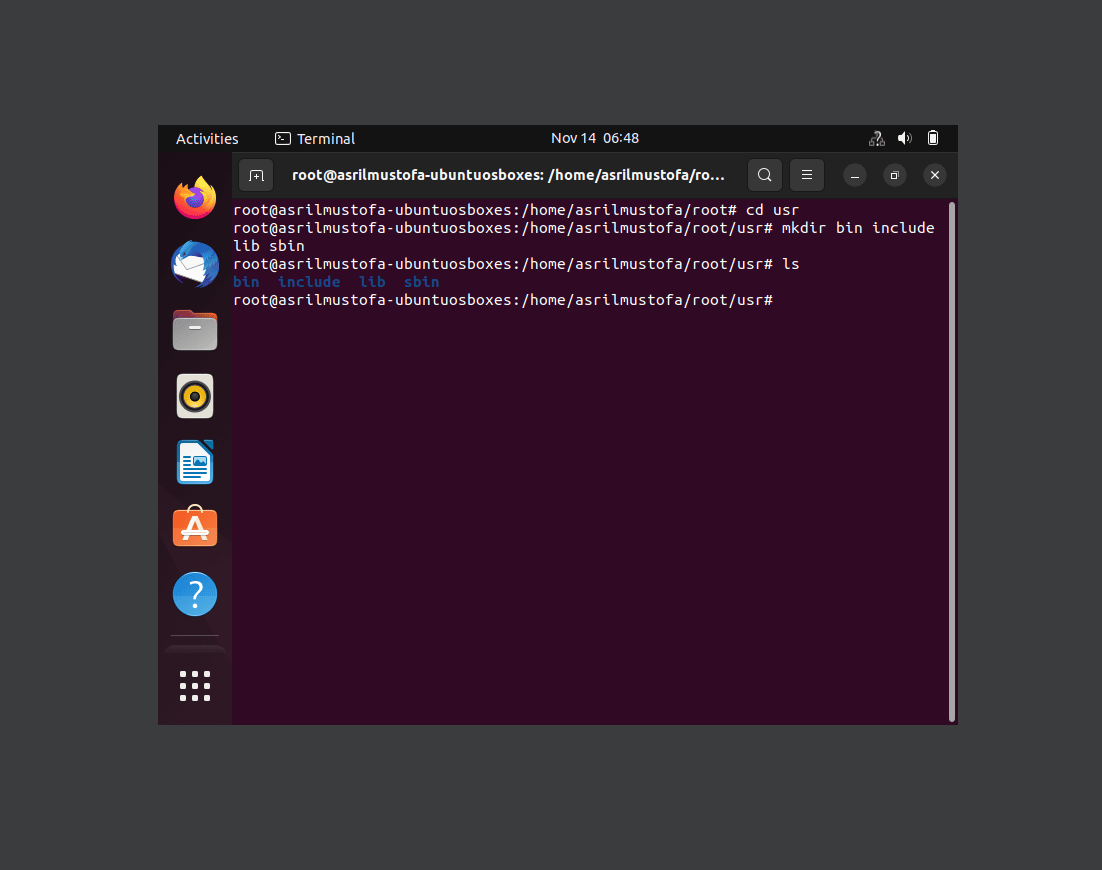1102x870 pixels.
Task: Click the 'cd usr' command text
Action: (x=772, y=210)
